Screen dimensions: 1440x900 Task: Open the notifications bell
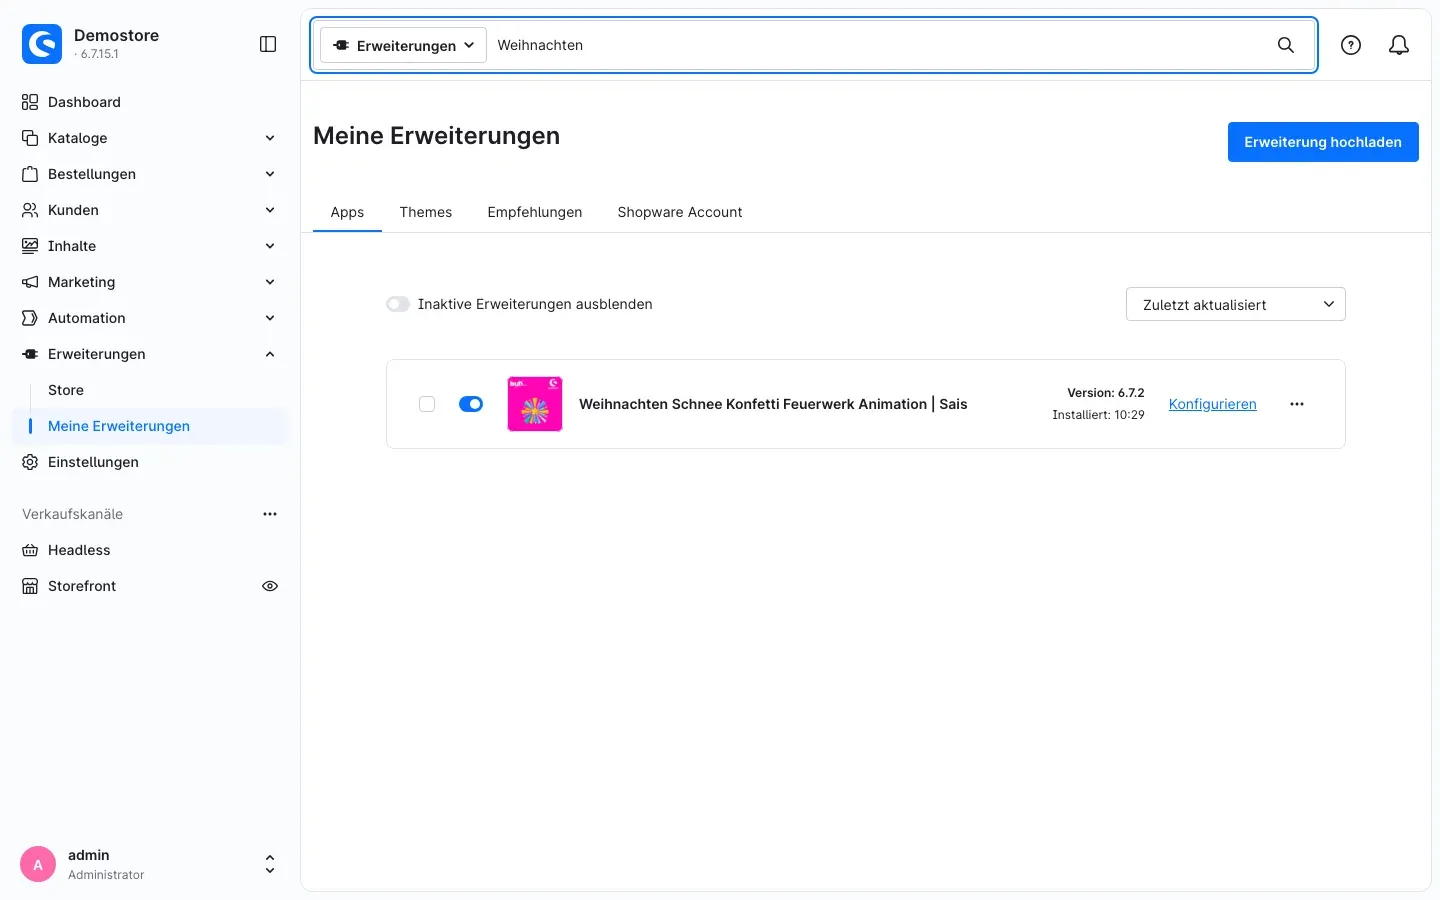(x=1399, y=45)
